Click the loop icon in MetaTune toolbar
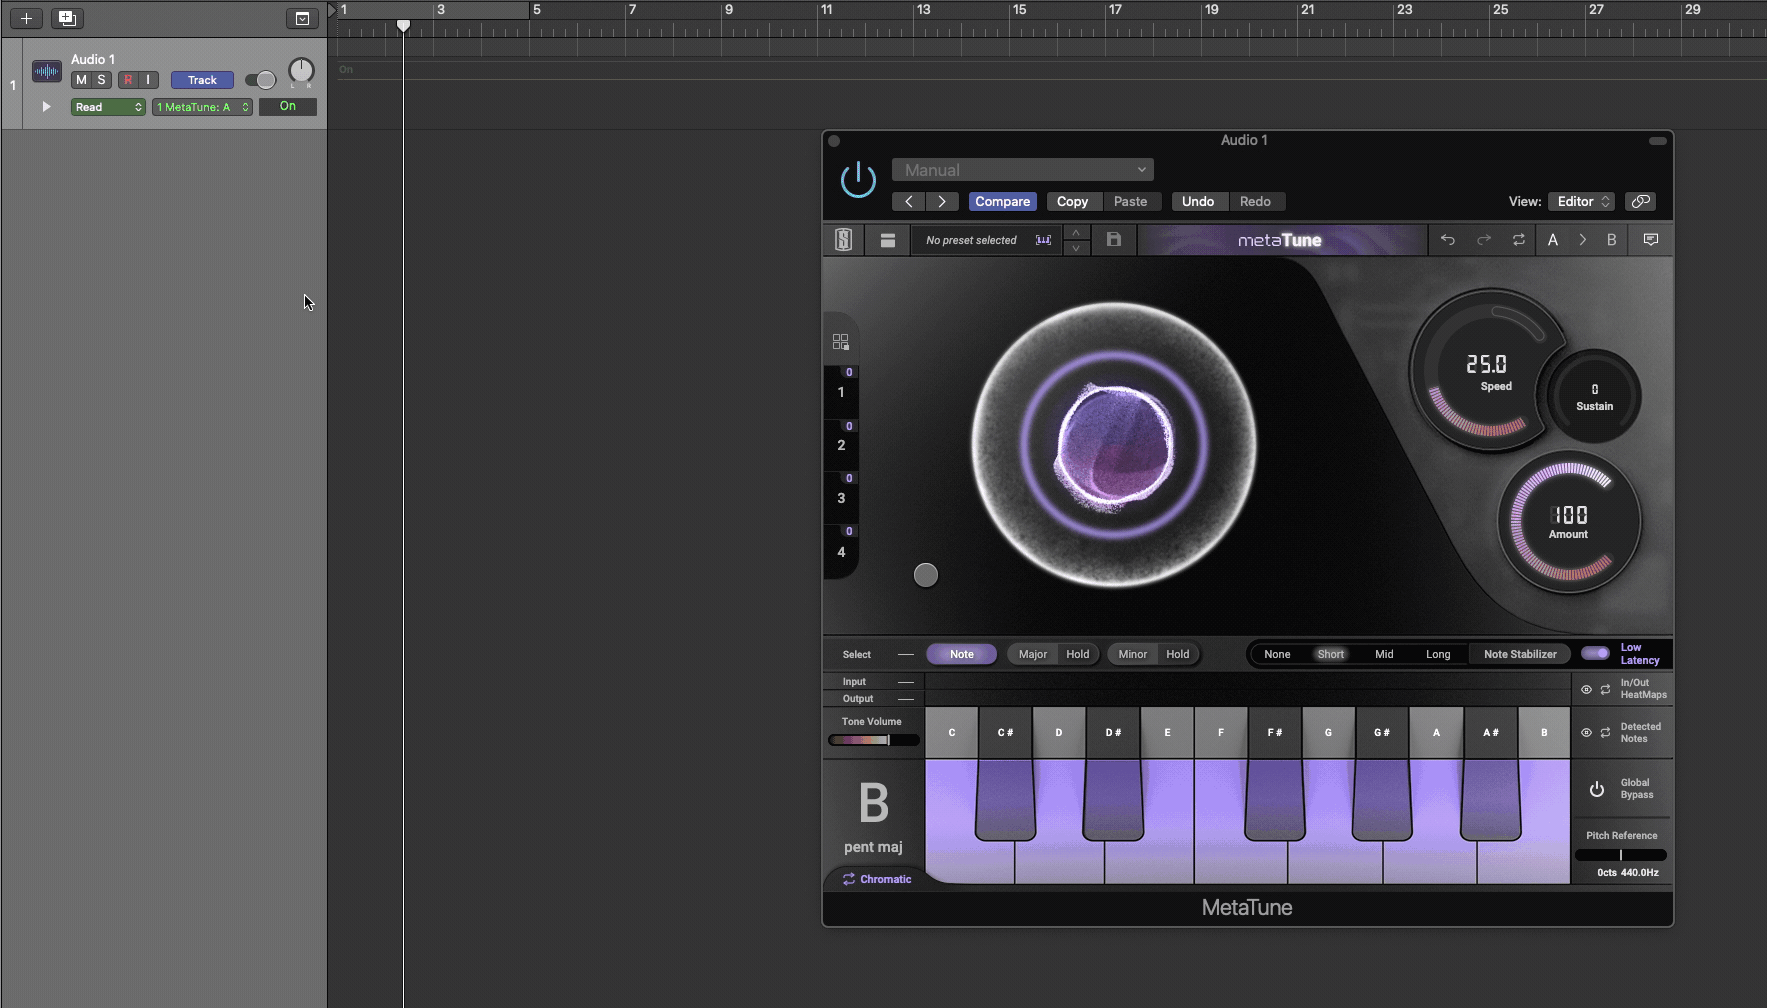Image resolution: width=1767 pixels, height=1008 pixels. point(1518,240)
